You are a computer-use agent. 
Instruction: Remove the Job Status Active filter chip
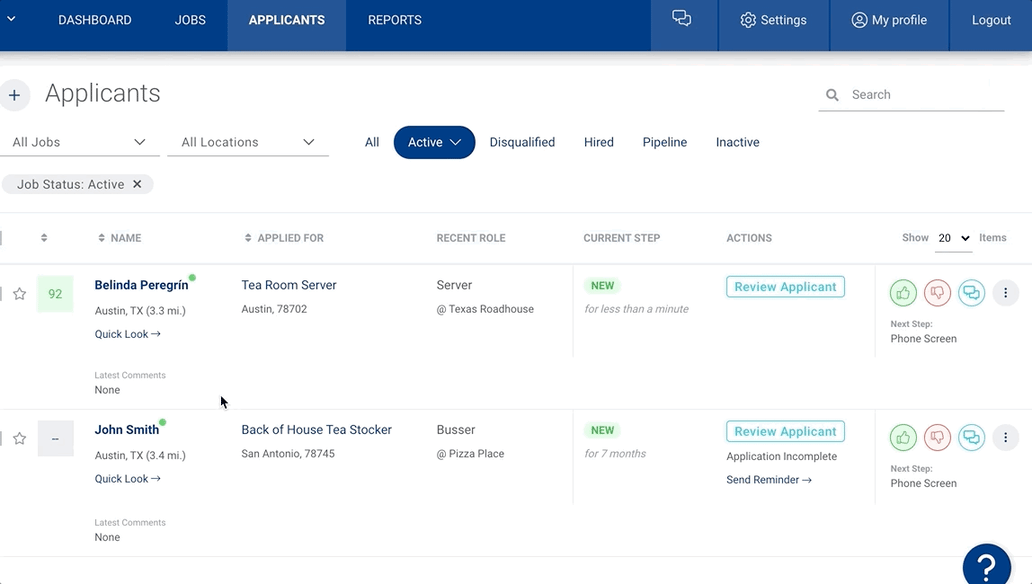[x=137, y=184]
